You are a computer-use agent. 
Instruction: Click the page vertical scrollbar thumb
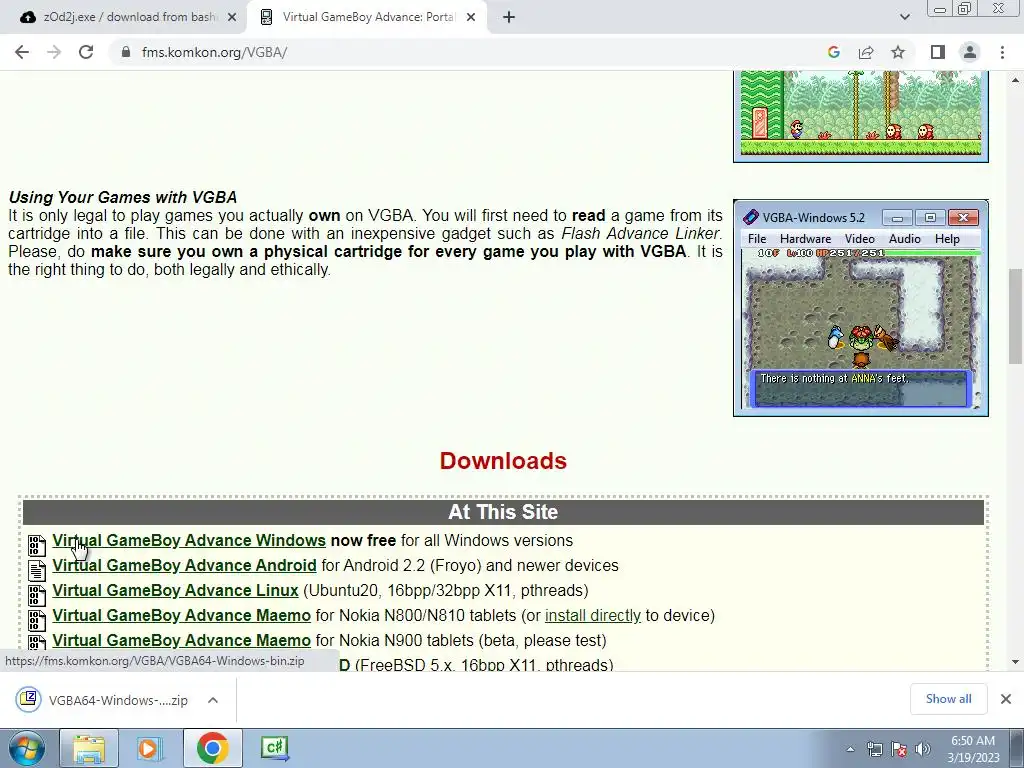1016,316
